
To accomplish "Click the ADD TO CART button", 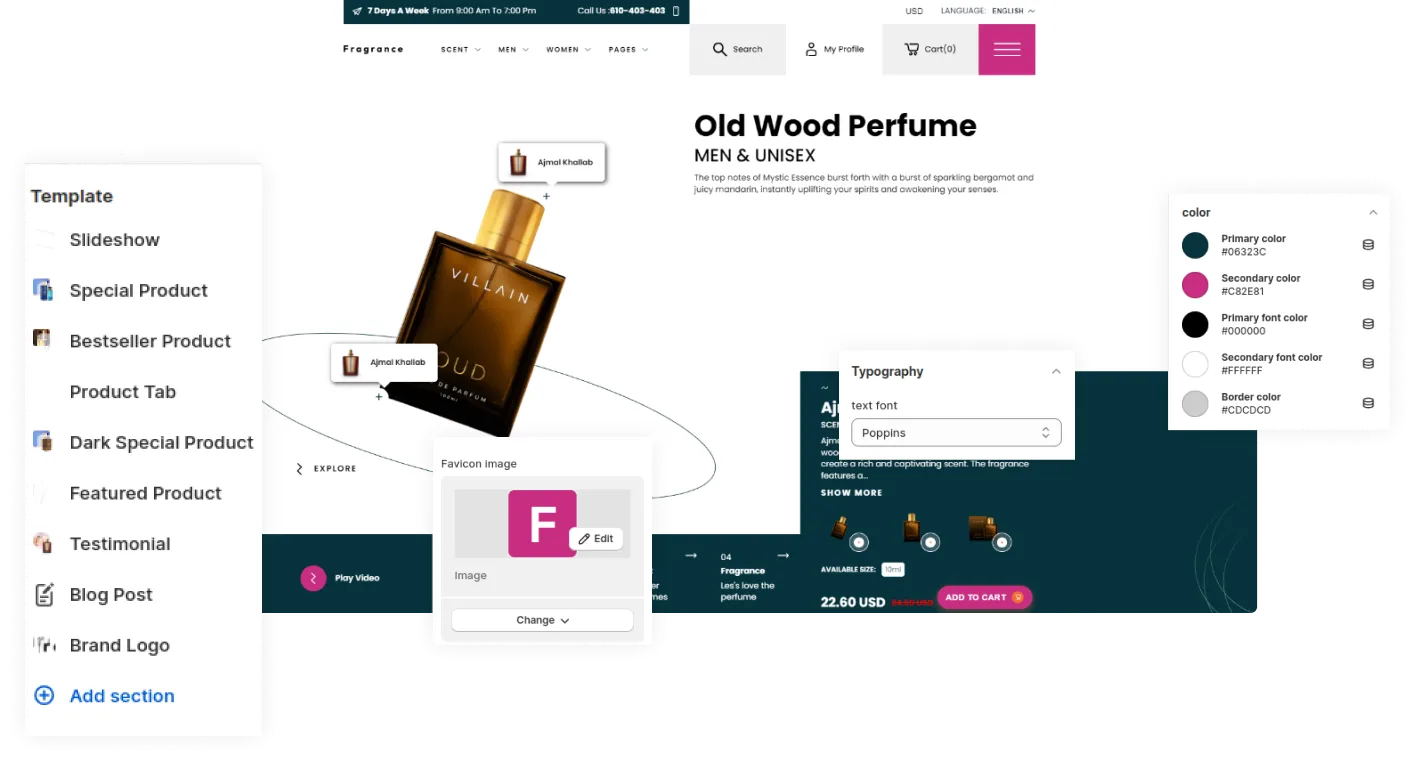I will (984, 597).
